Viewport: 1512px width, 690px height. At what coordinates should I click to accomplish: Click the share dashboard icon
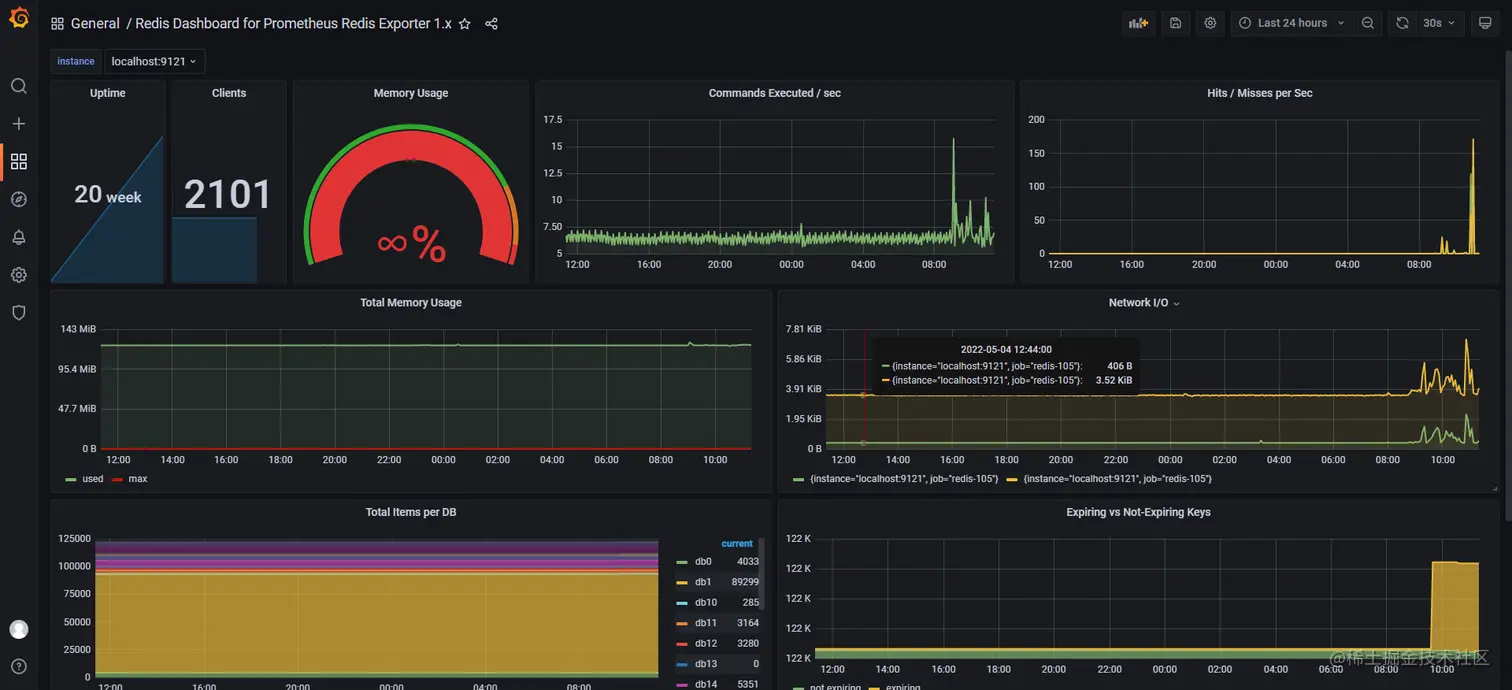[x=491, y=23]
